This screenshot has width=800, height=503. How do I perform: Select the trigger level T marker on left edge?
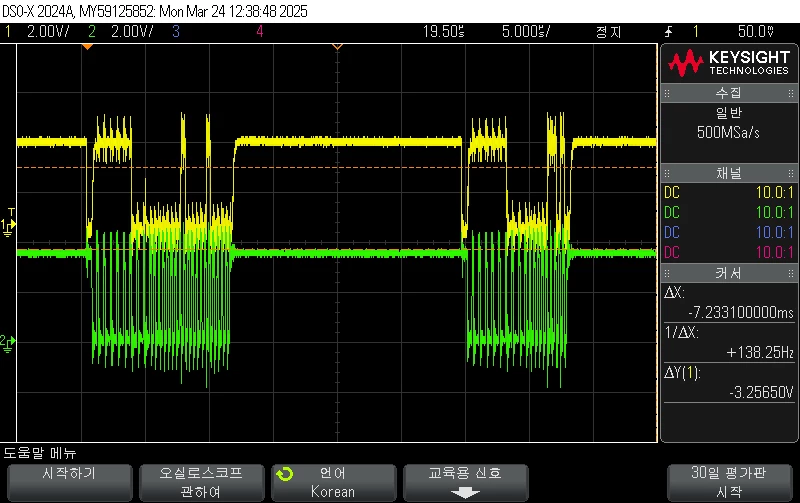pyautogui.click(x=12, y=212)
